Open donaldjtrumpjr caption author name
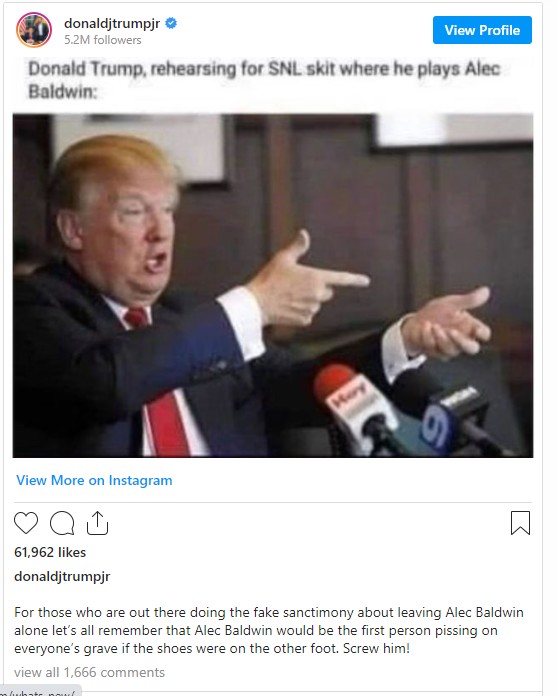557x696 pixels. [x=62, y=576]
